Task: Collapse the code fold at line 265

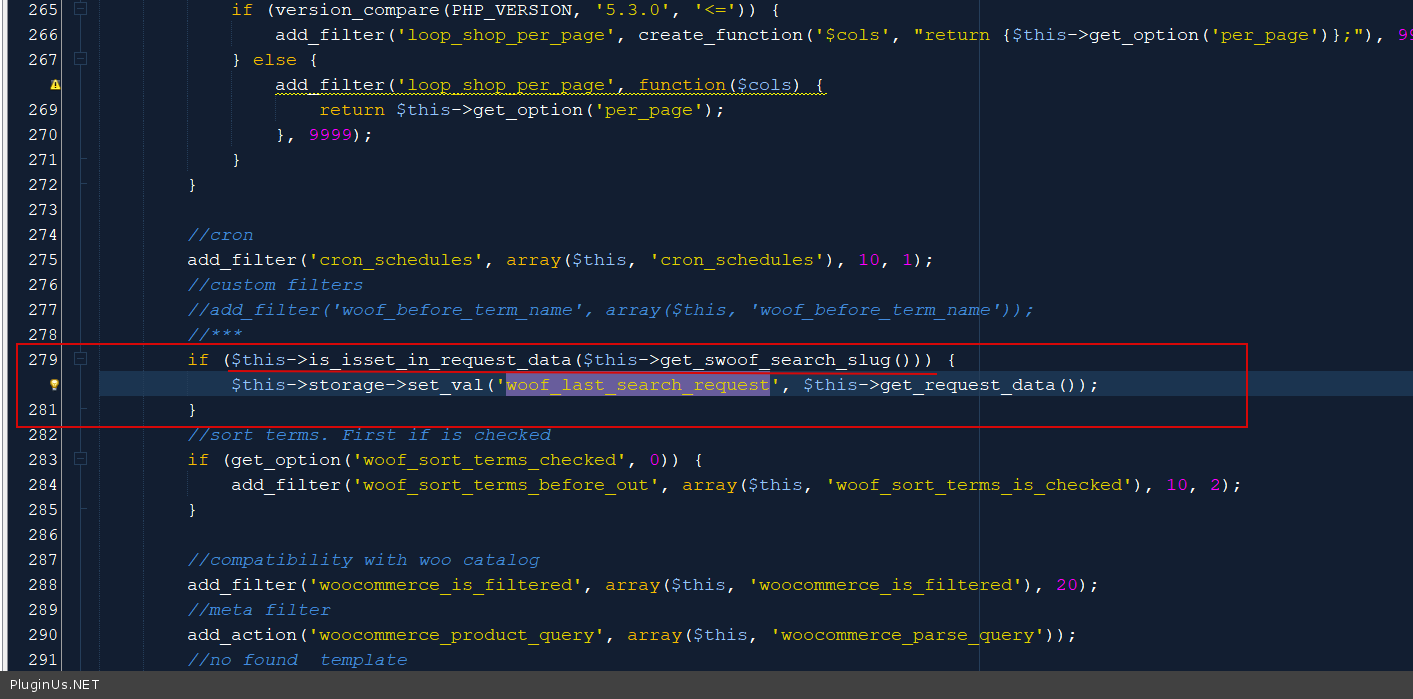Action: [80, 9]
